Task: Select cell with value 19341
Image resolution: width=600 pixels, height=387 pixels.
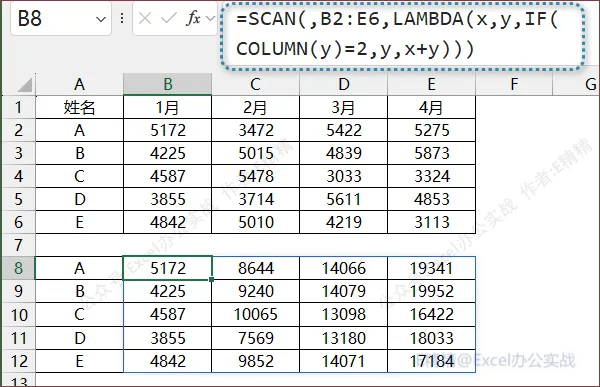Action: tap(431, 268)
